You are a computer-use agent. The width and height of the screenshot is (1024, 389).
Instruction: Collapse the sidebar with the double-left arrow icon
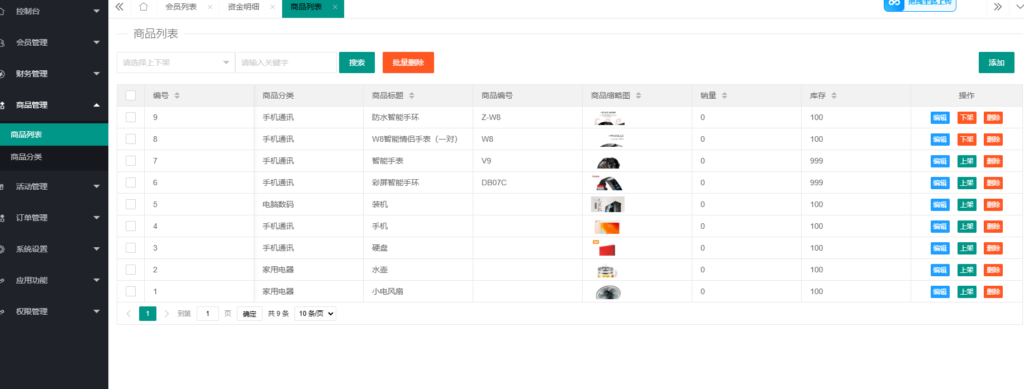tap(120, 7)
